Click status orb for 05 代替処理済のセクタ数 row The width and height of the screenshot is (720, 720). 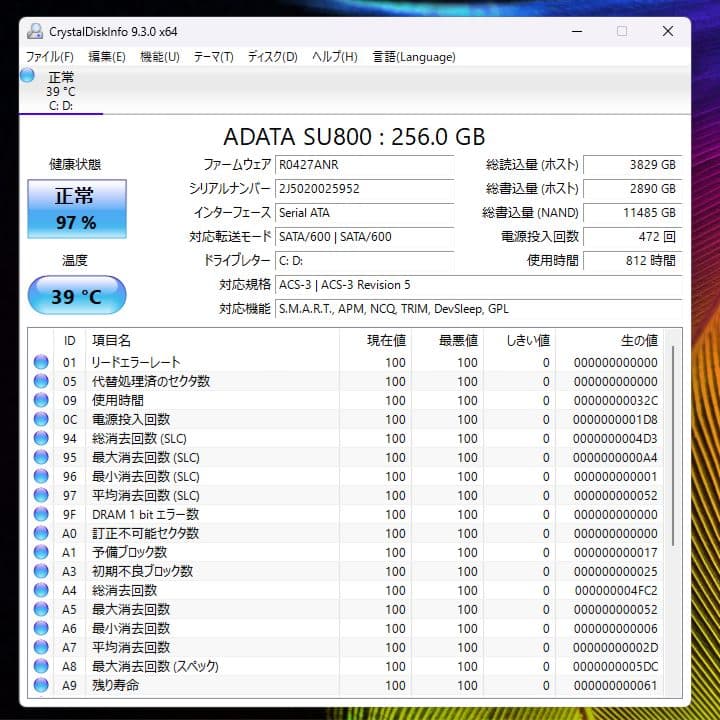tap(41, 381)
